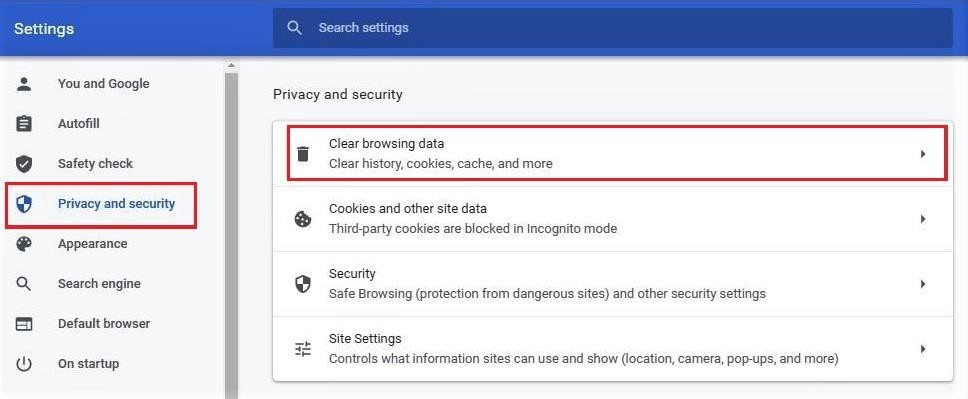Click the clipboard icon next to Autofill
The height and width of the screenshot is (399, 968).
click(24, 124)
